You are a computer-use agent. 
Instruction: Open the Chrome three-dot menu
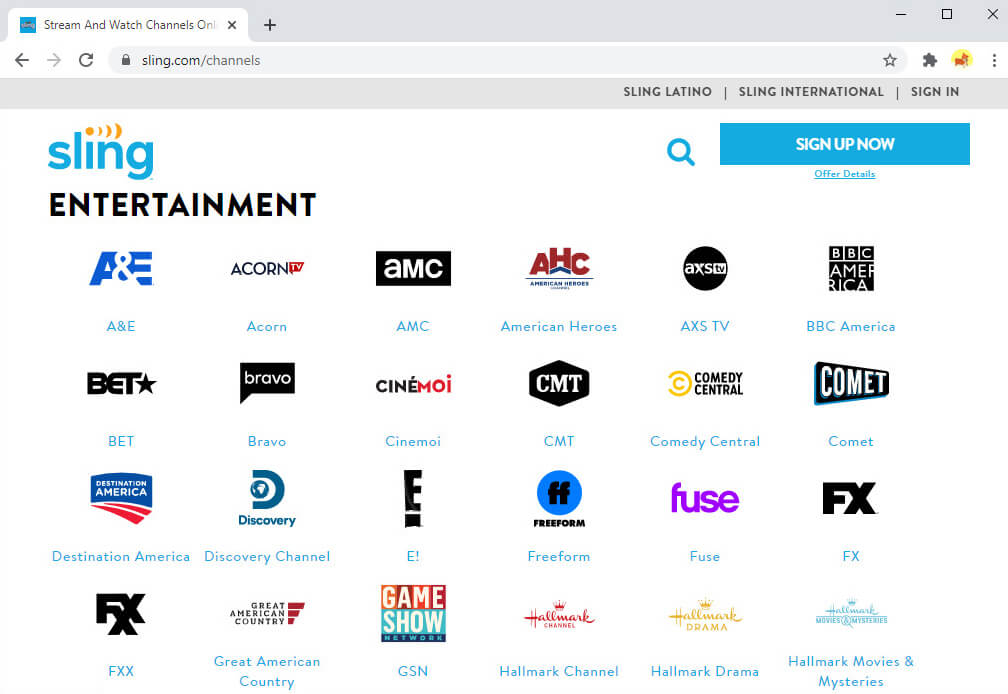(x=994, y=60)
